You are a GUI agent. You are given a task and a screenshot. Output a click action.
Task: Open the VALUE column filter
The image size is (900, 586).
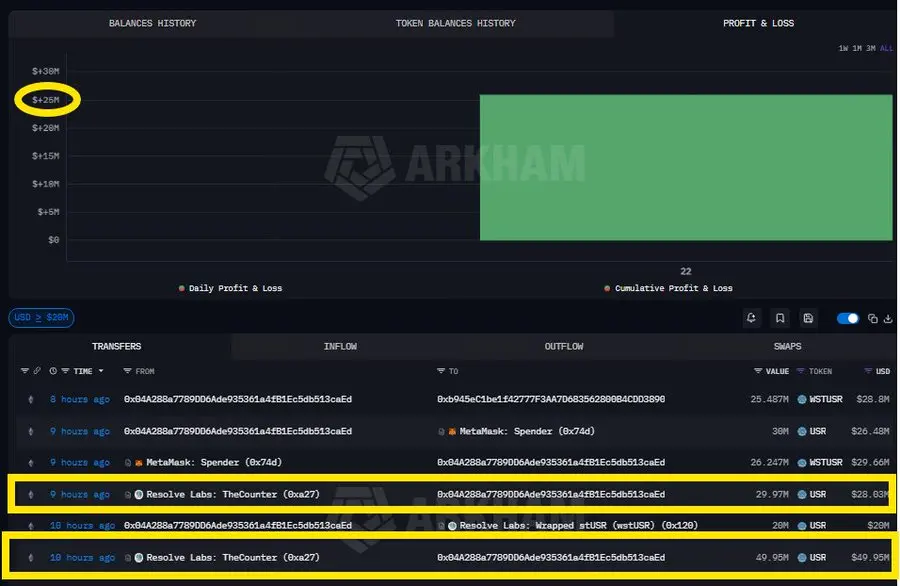point(758,371)
